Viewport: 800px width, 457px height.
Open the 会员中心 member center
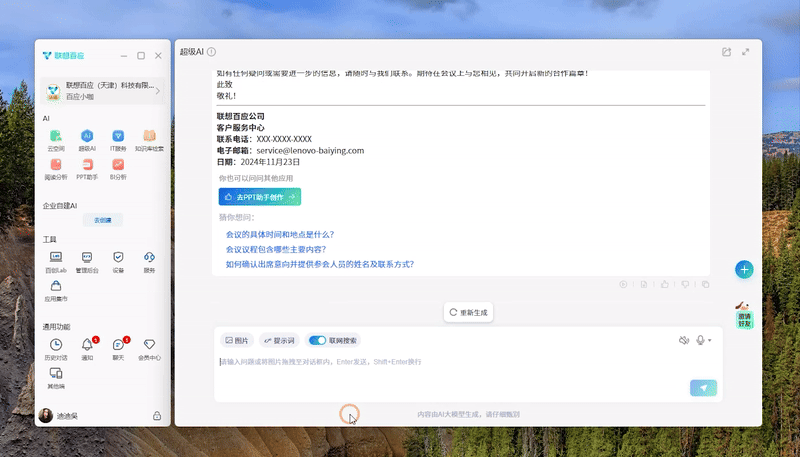tap(149, 349)
